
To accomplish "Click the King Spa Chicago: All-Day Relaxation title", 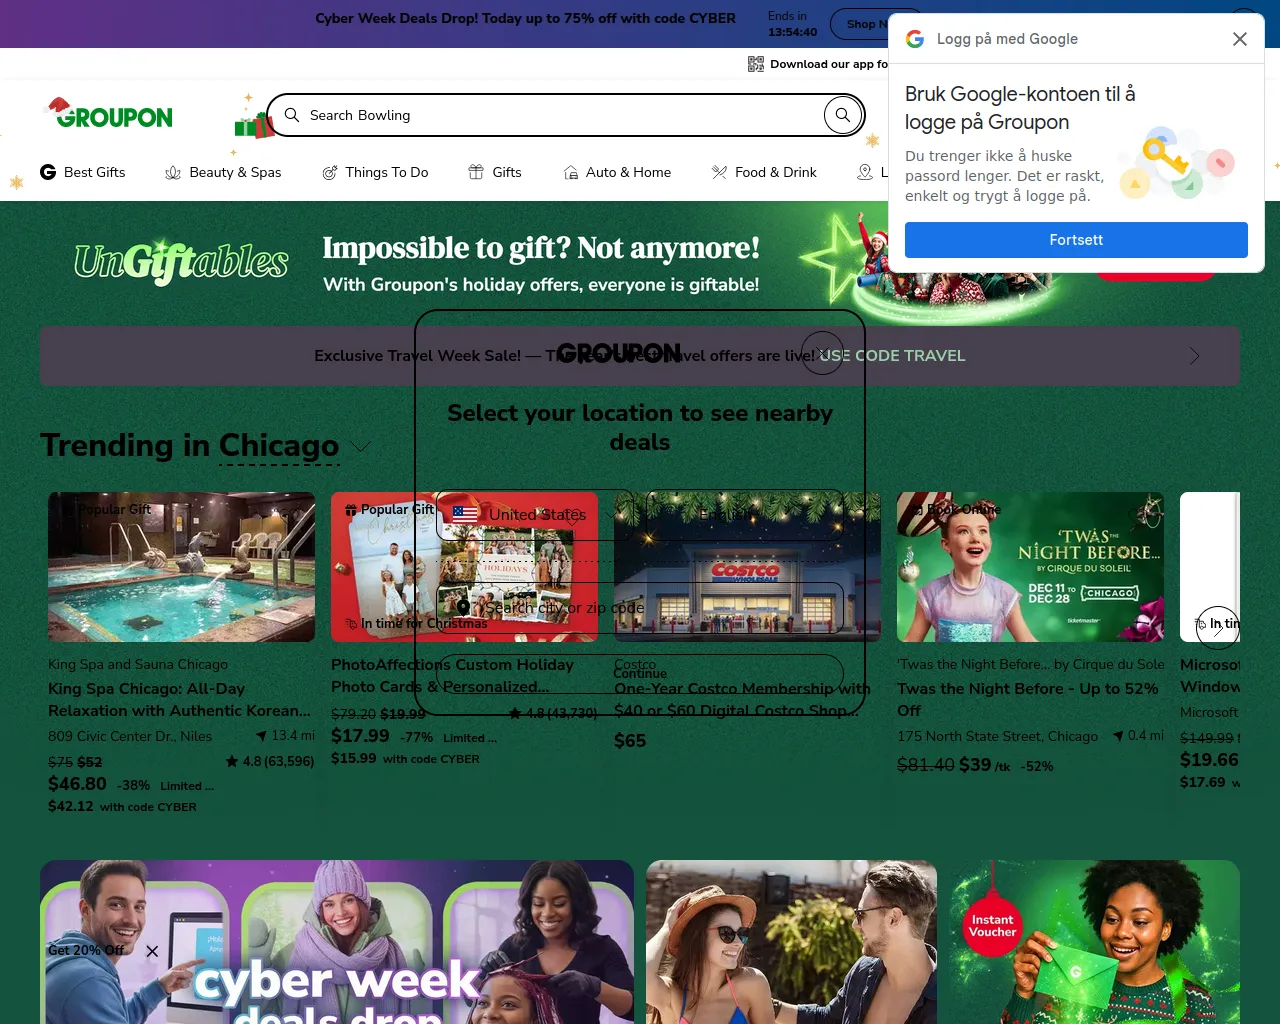I will [180, 700].
